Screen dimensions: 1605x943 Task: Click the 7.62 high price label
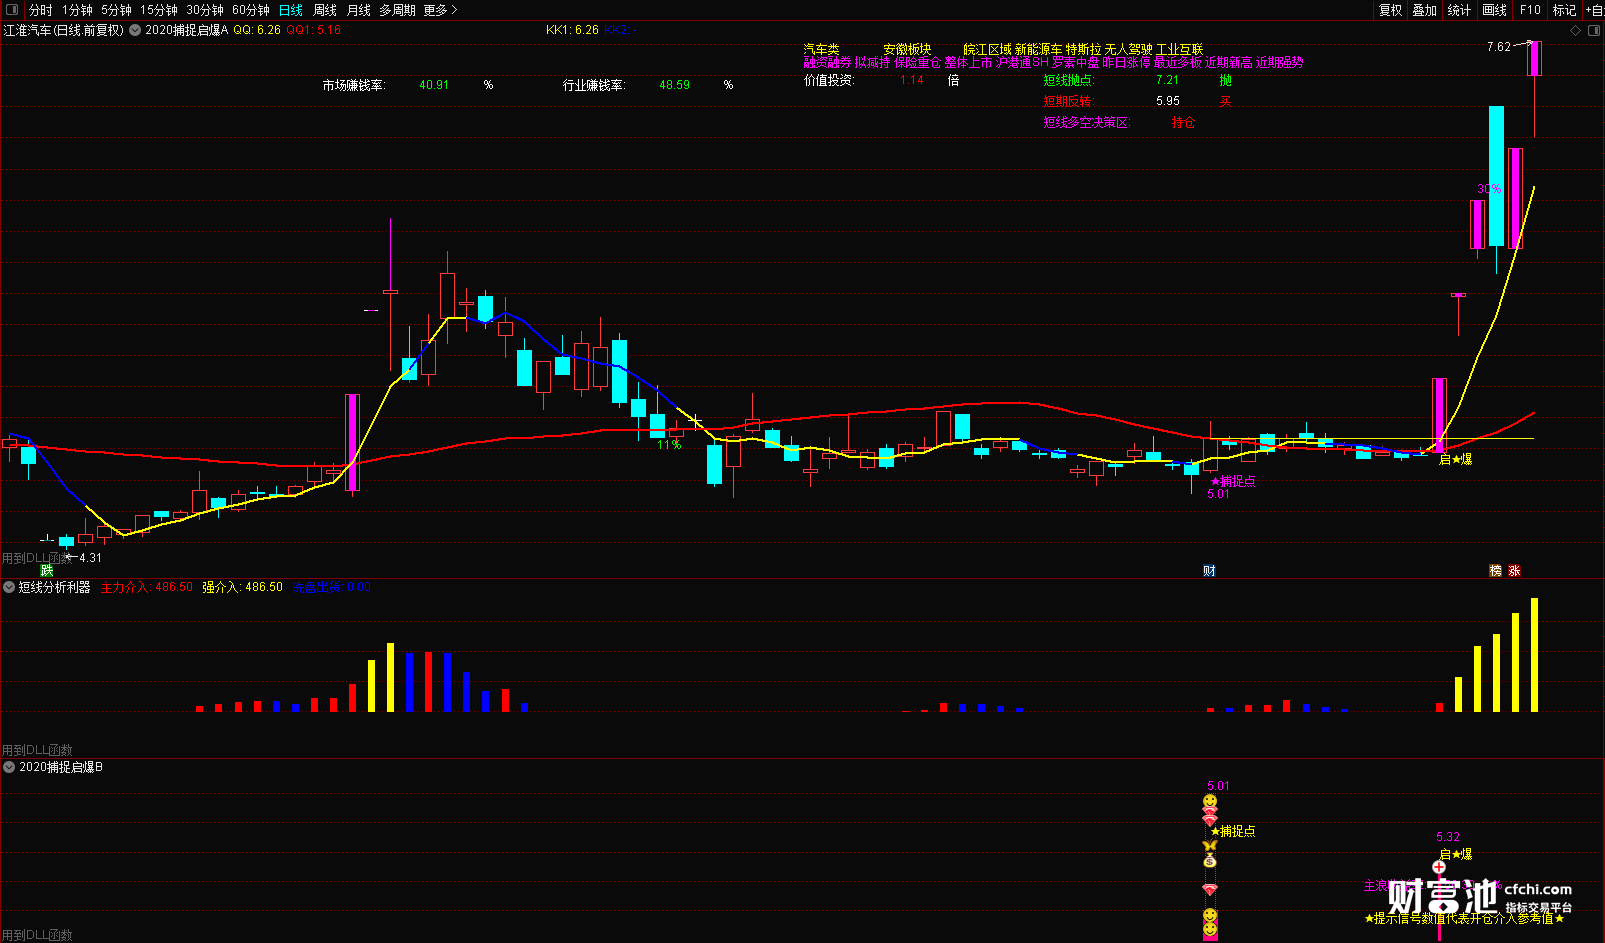1499,47
